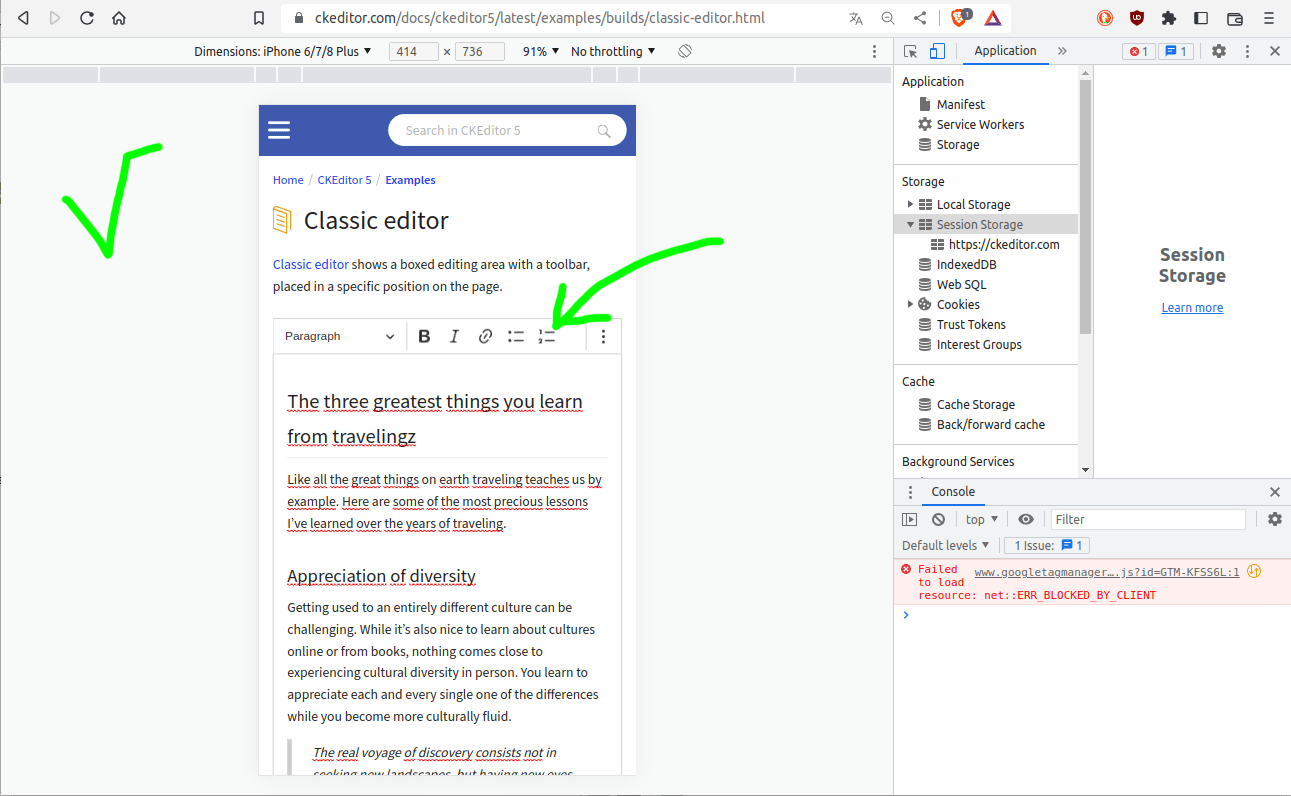Viewport: 1291px width, 796px height.
Task: Bookmark this page
Action: point(259,18)
